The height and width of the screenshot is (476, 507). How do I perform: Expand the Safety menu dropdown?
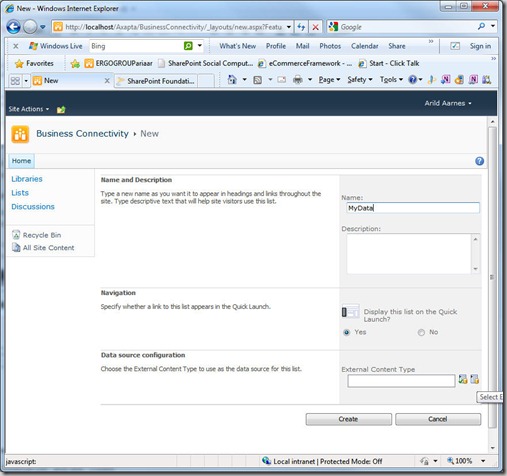point(360,80)
